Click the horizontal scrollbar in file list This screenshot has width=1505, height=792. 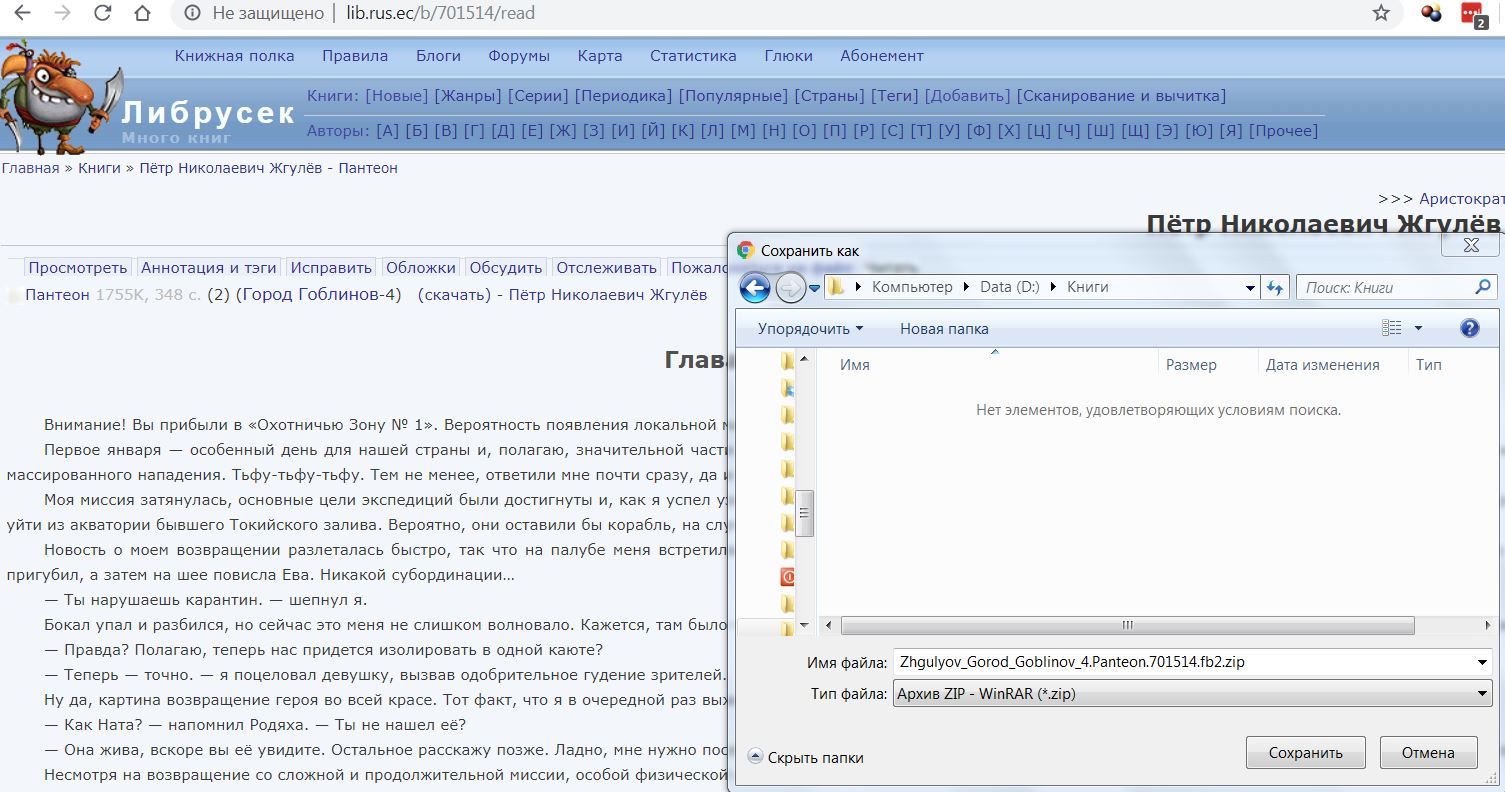1127,625
